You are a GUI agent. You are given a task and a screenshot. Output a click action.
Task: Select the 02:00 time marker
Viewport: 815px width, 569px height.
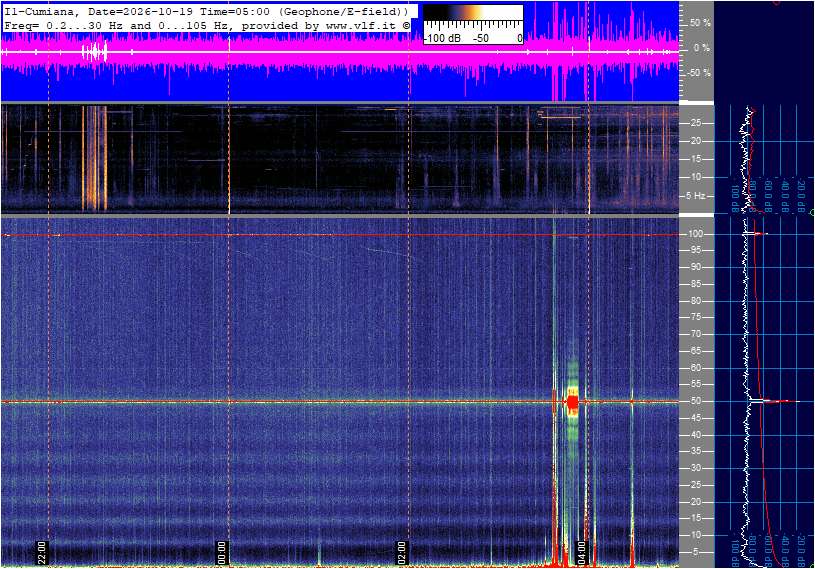coord(402,553)
